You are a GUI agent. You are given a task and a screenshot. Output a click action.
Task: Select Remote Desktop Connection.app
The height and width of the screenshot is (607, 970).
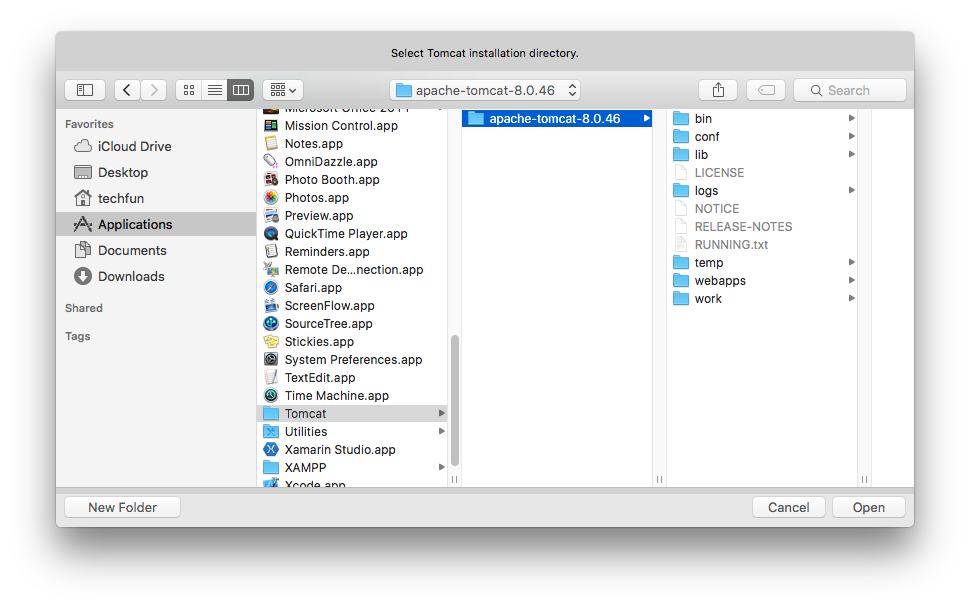pyautogui.click(x=353, y=269)
